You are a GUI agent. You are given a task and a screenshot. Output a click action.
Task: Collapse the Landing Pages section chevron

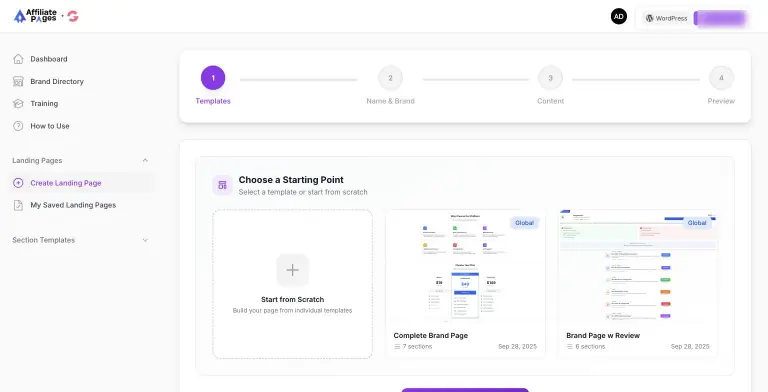click(x=145, y=160)
